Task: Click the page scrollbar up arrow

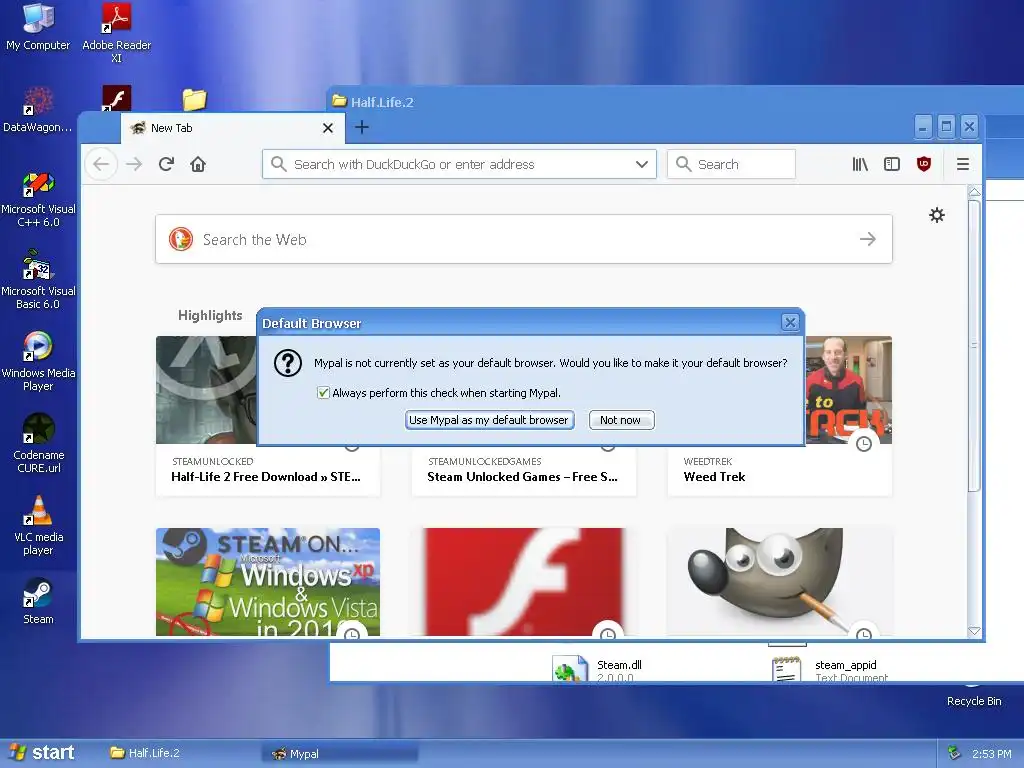Action: tap(974, 192)
